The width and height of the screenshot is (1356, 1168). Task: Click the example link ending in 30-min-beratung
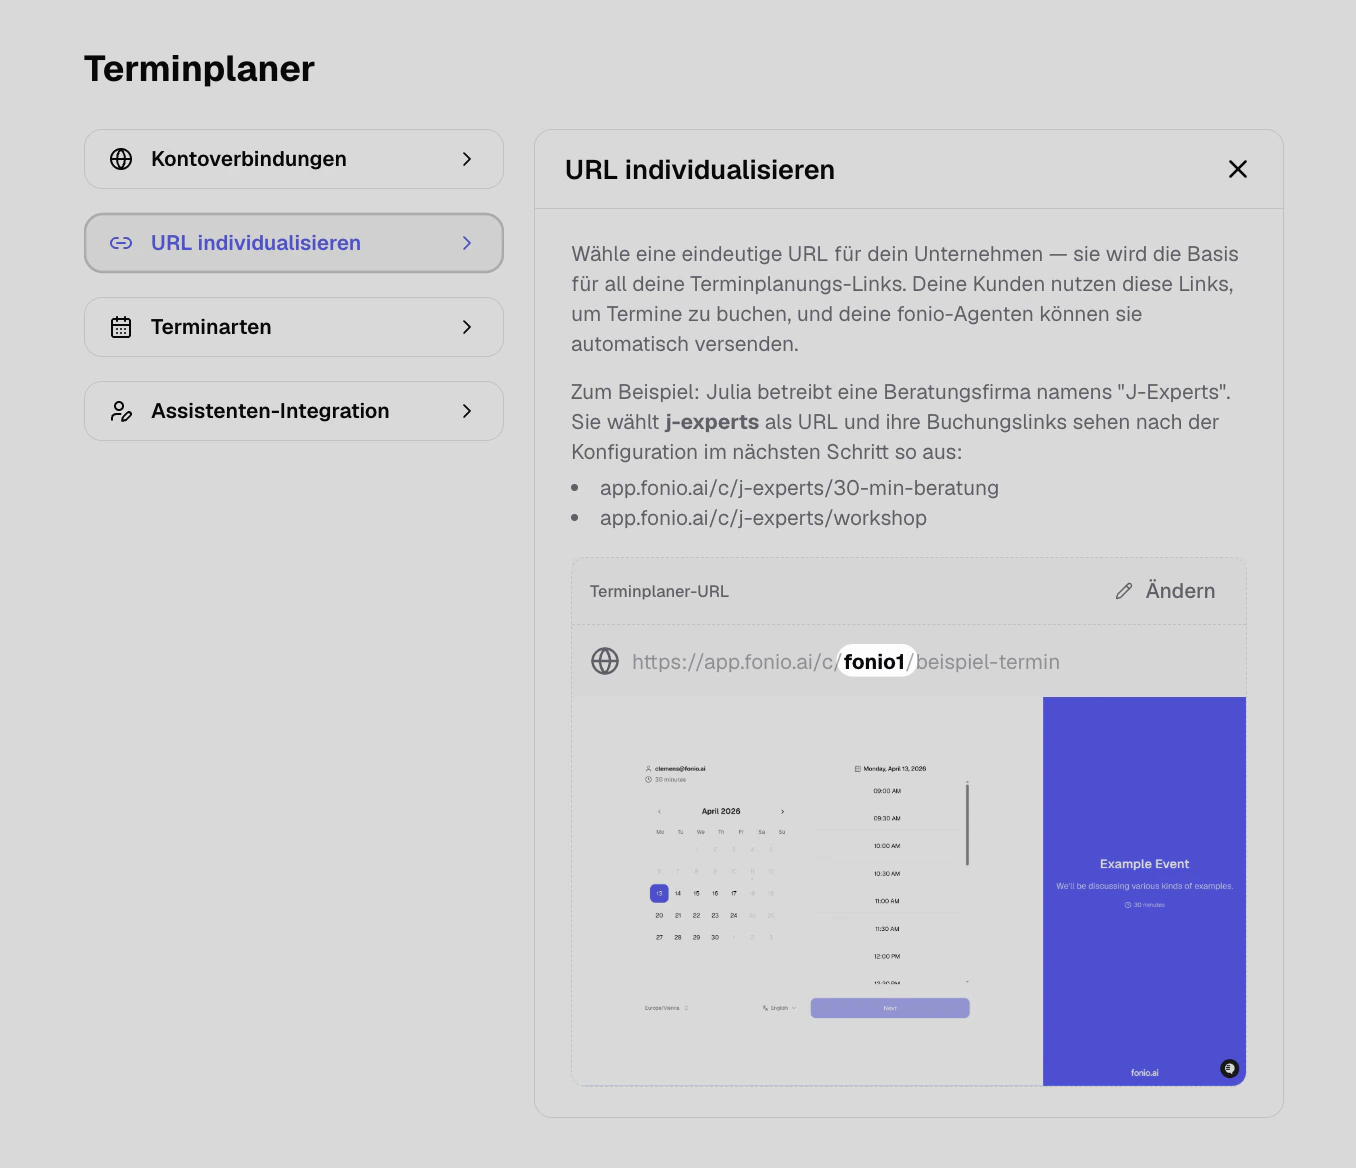[x=799, y=488]
